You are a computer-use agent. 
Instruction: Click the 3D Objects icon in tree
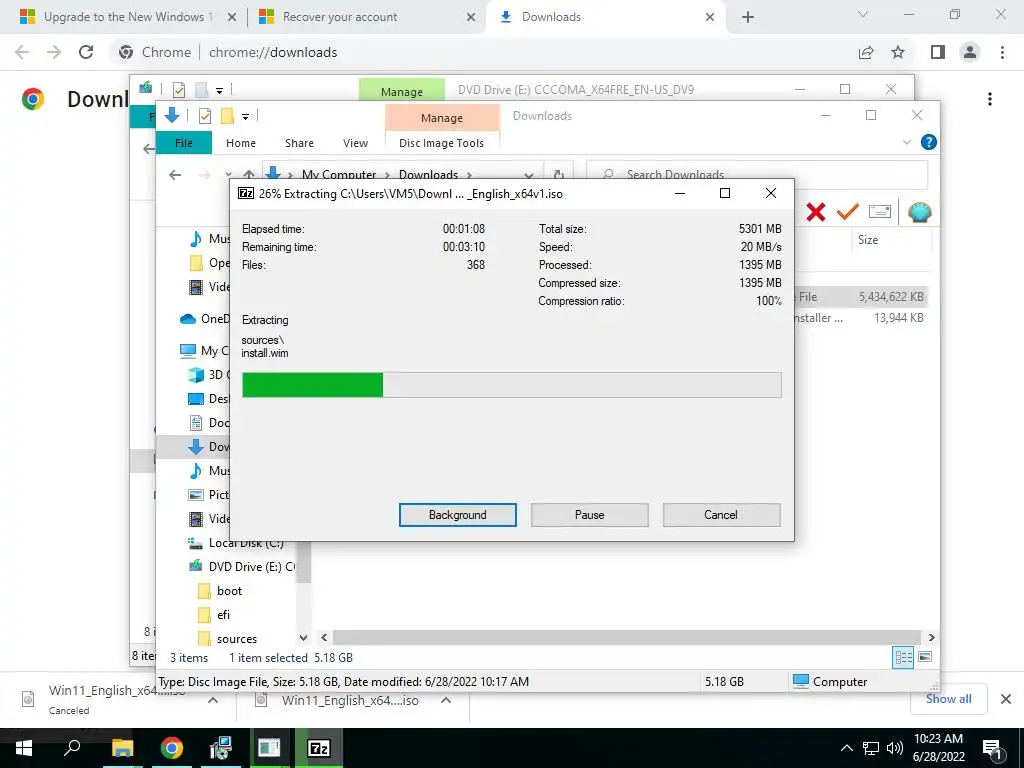tap(195, 375)
